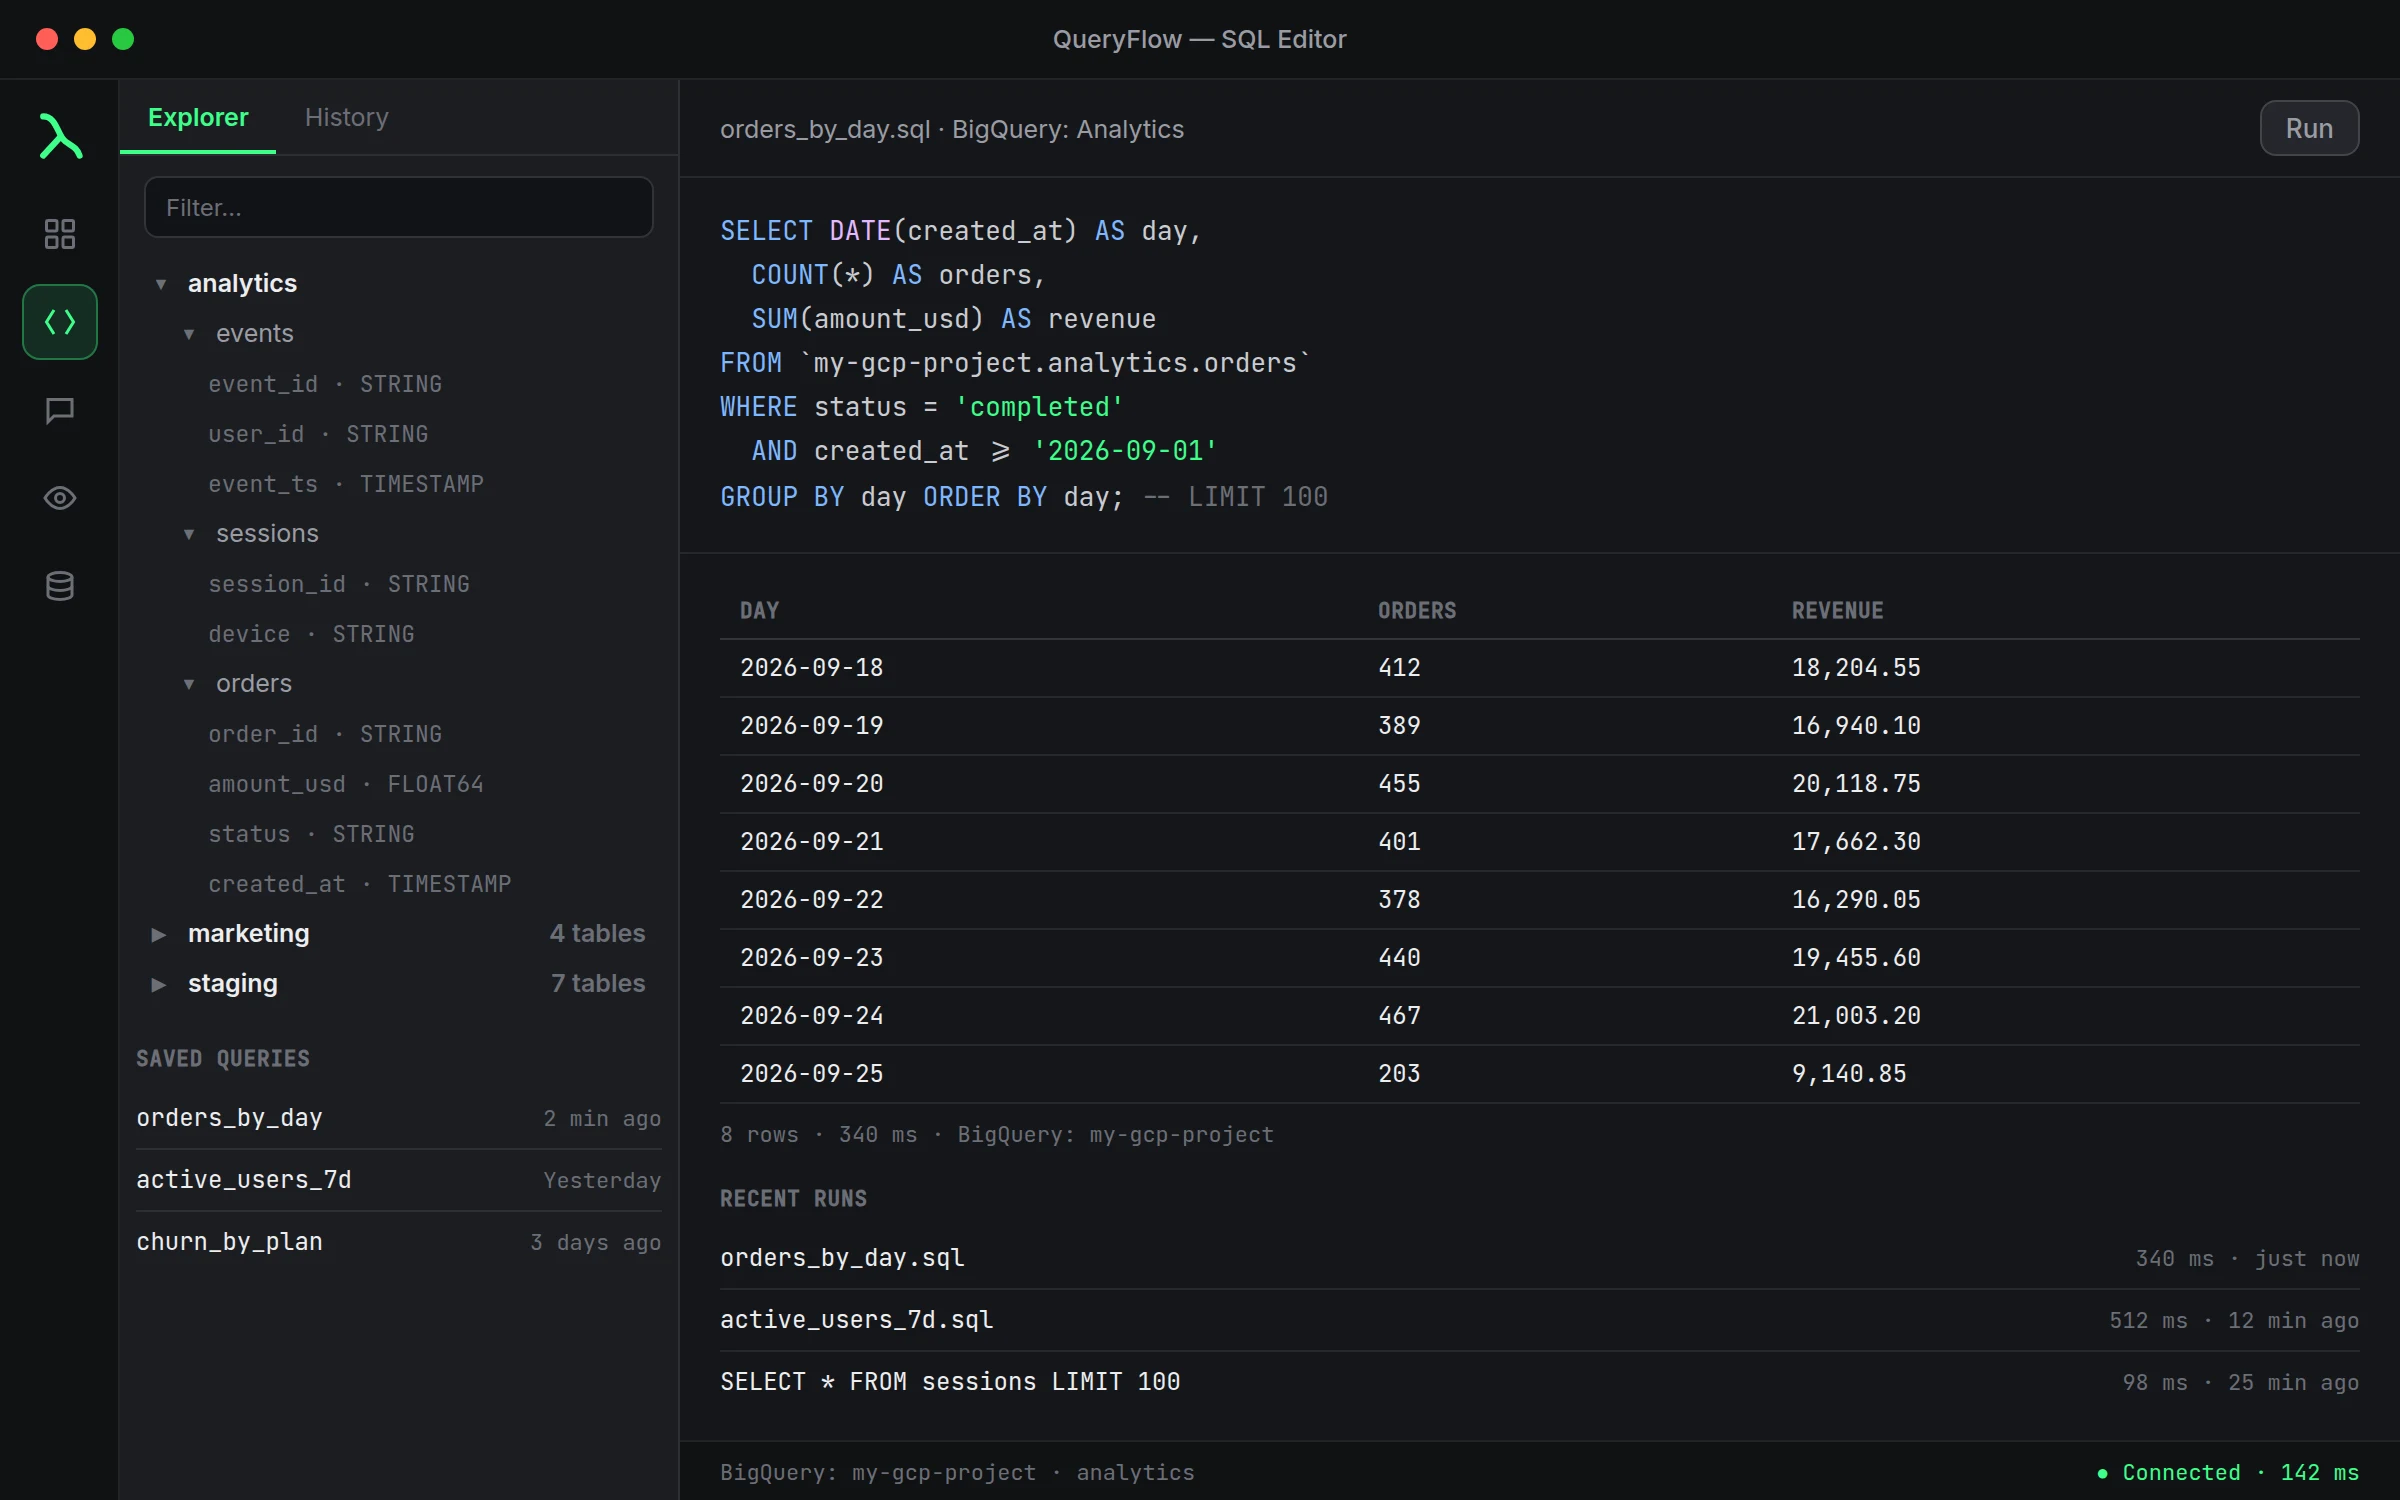The image size is (2400, 1500).
Task: Open saved query churn_by_plan
Action: click(398, 1242)
